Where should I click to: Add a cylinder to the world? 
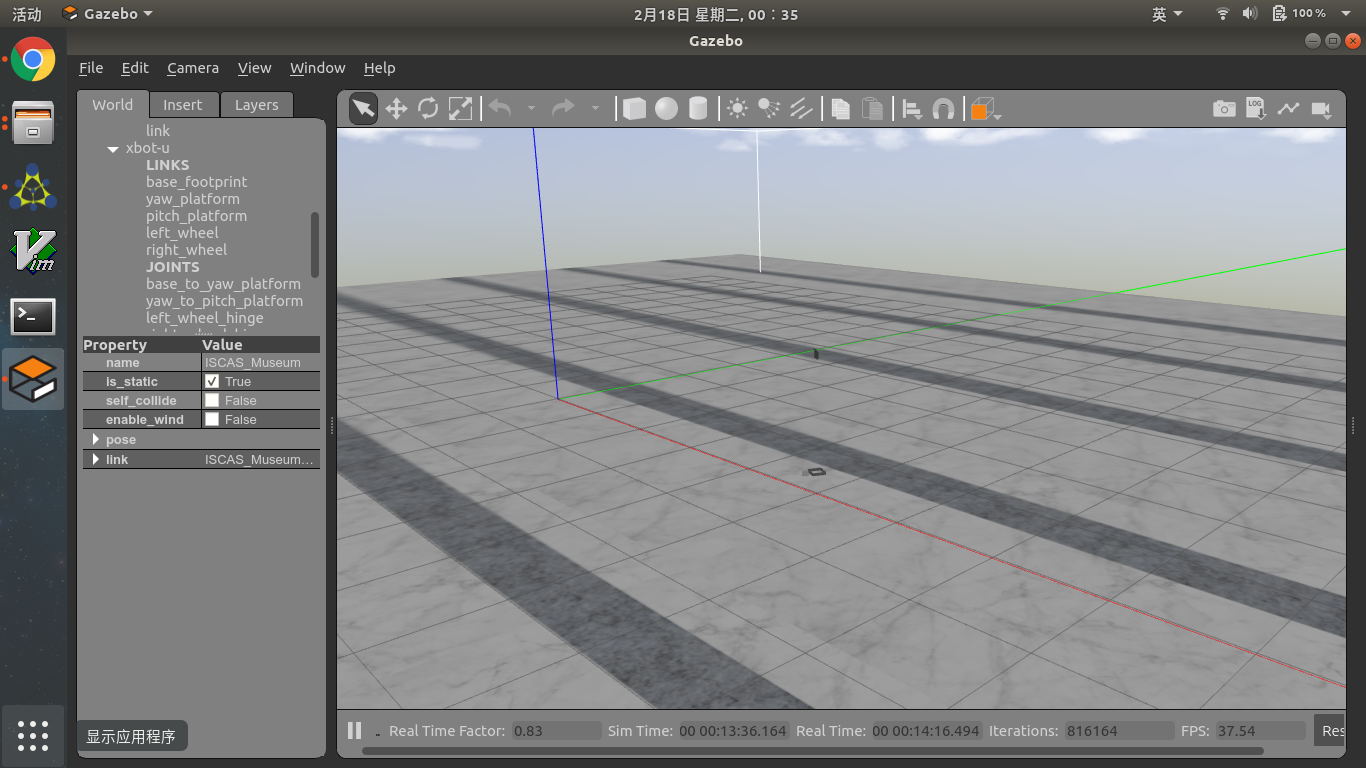point(698,108)
